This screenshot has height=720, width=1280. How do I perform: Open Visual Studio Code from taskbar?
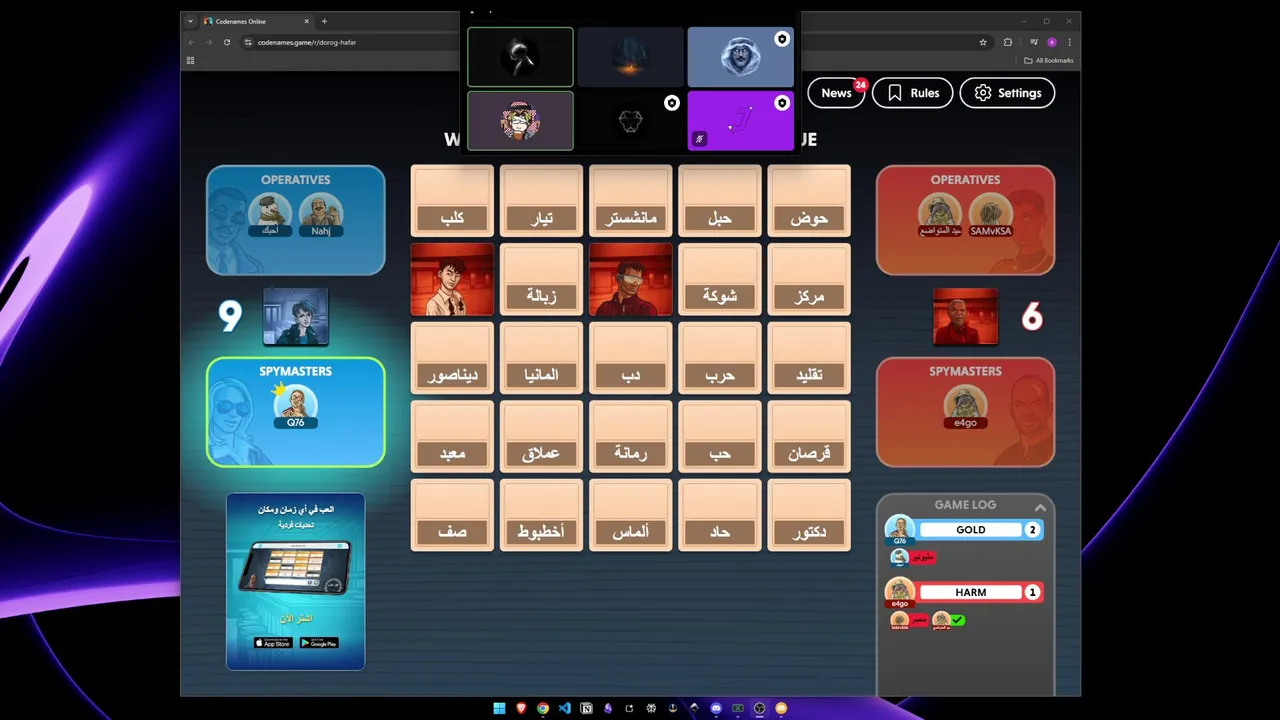pyautogui.click(x=564, y=708)
